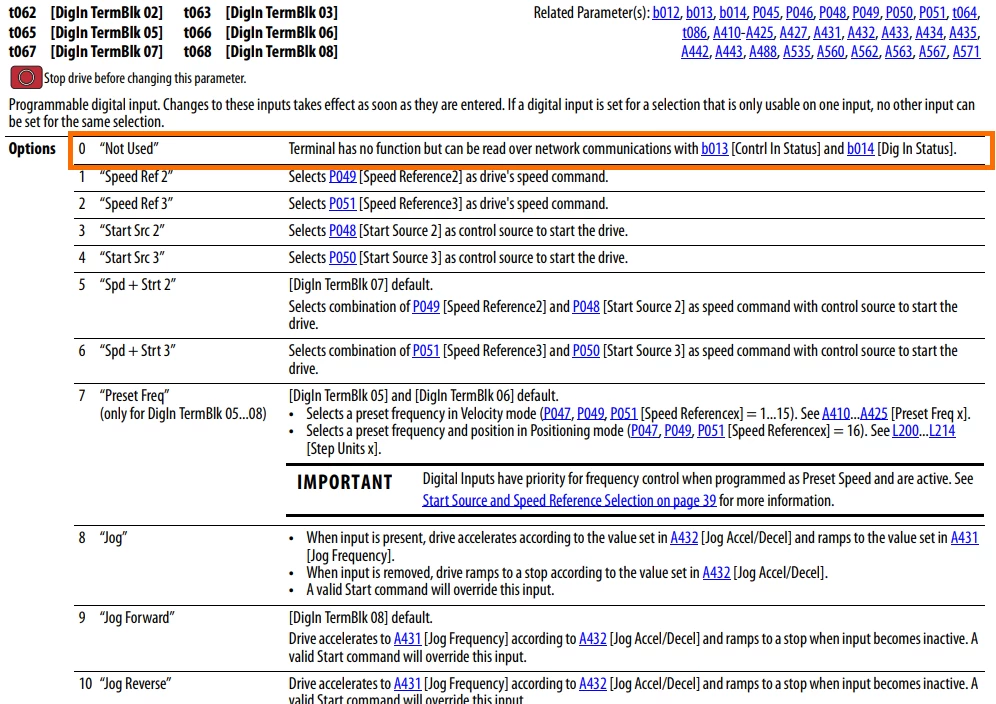Open P048 link in Related Parameters list
Image resolution: width=996 pixels, height=704 pixels.
pyautogui.click(x=833, y=13)
